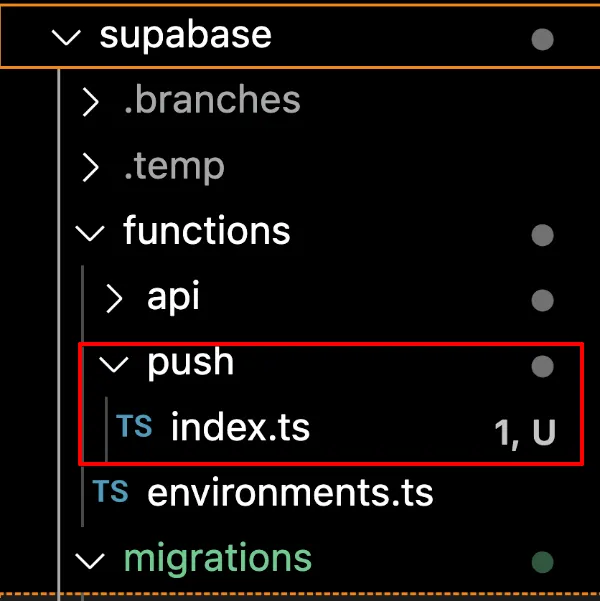Collapse the push folder chevron
The width and height of the screenshot is (600, 601).
pos(115,364)
